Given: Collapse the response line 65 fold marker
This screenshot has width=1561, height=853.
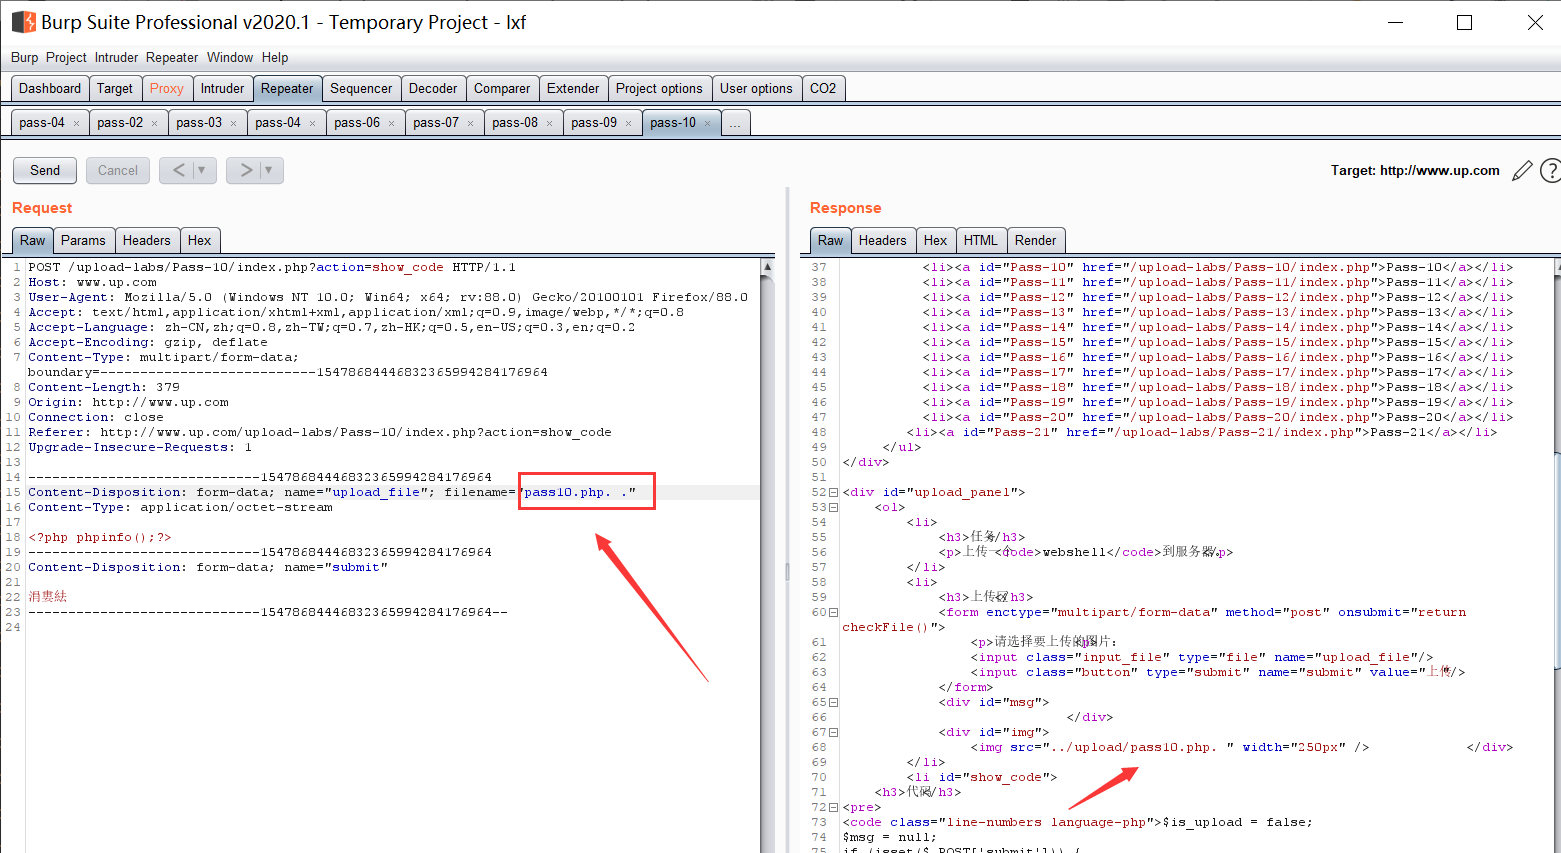Looking at the screenshot, I should point(833,702).
